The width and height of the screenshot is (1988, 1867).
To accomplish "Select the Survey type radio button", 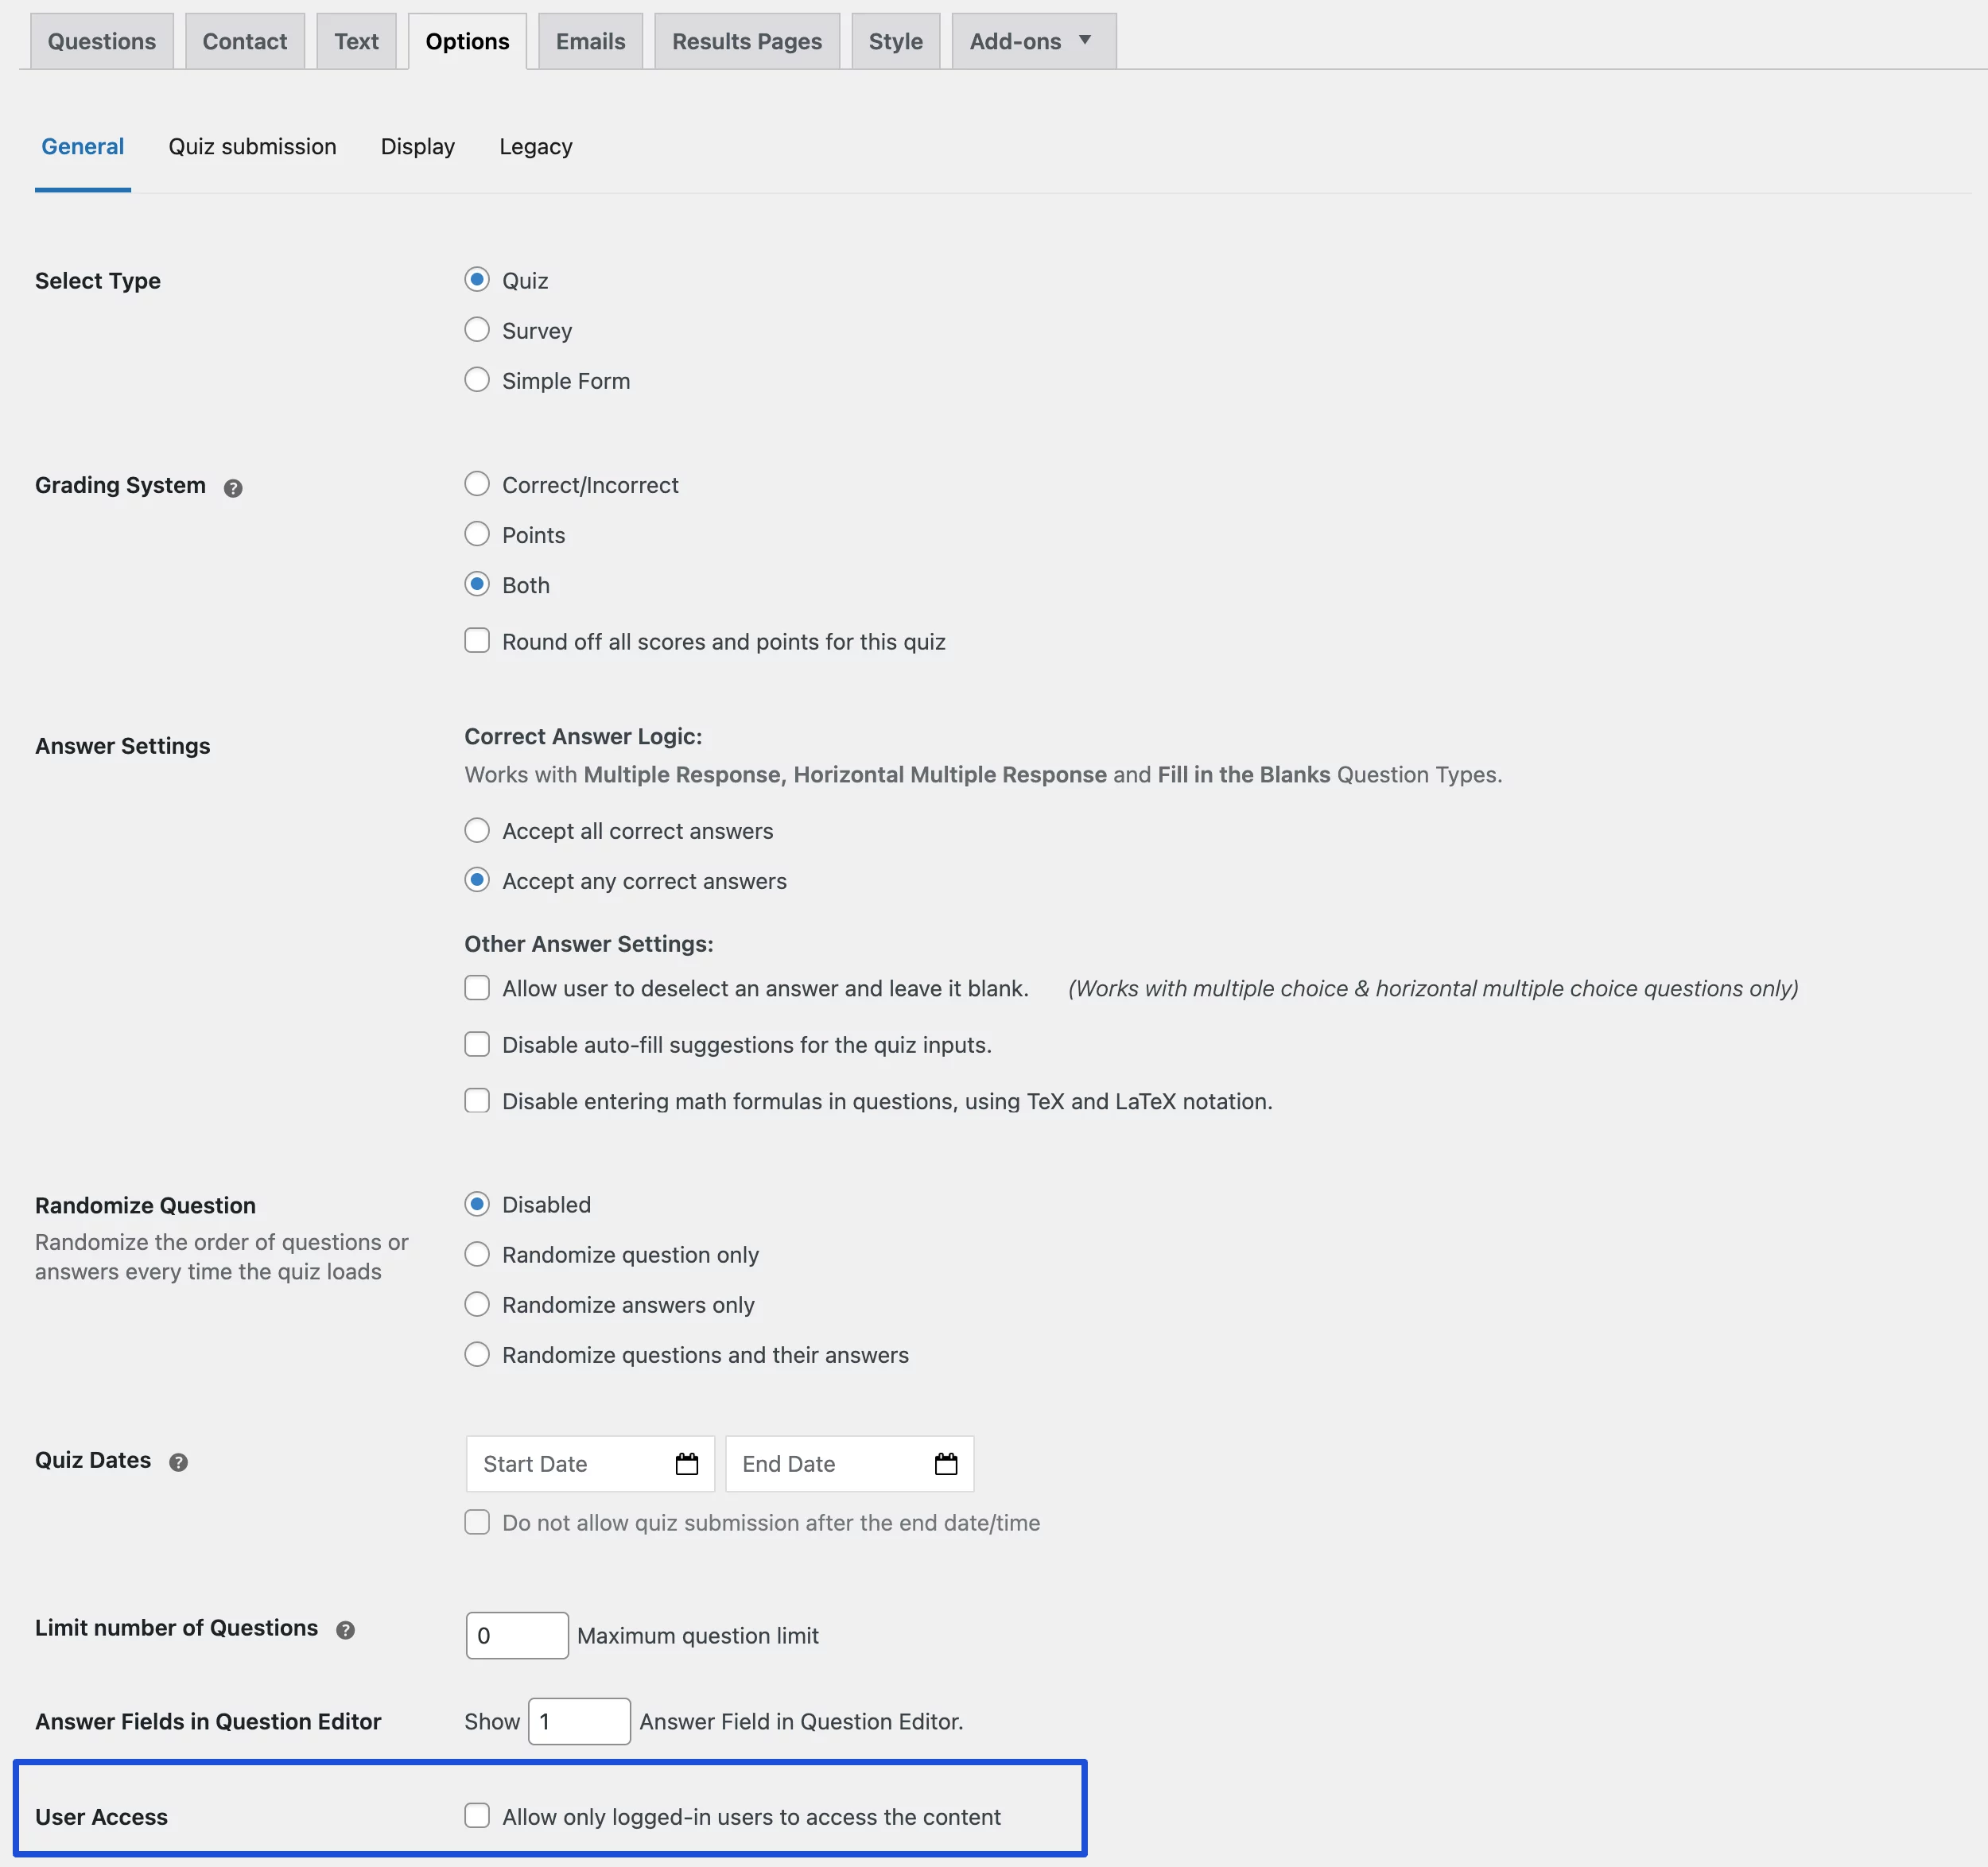I will (477, 330).
